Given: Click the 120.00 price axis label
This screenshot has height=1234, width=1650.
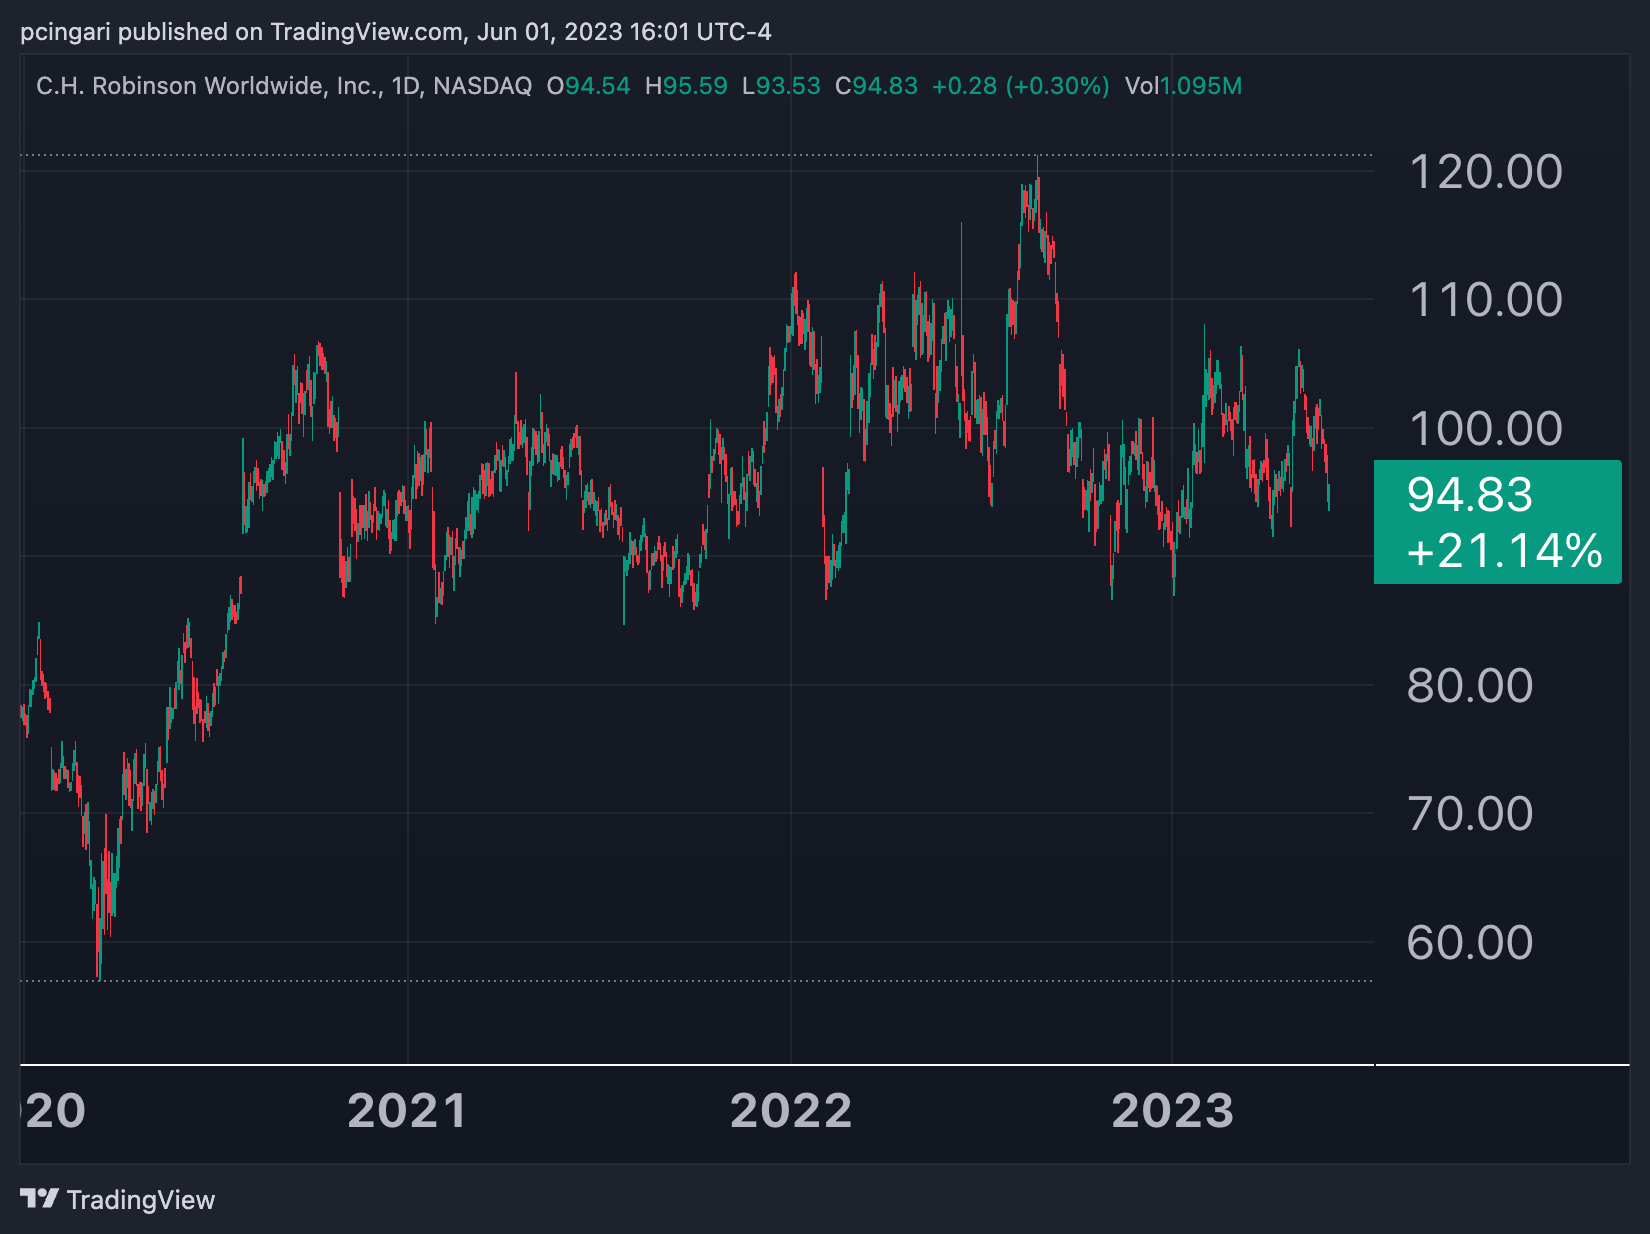Looking at the screenshot, I should [1485, 172].
